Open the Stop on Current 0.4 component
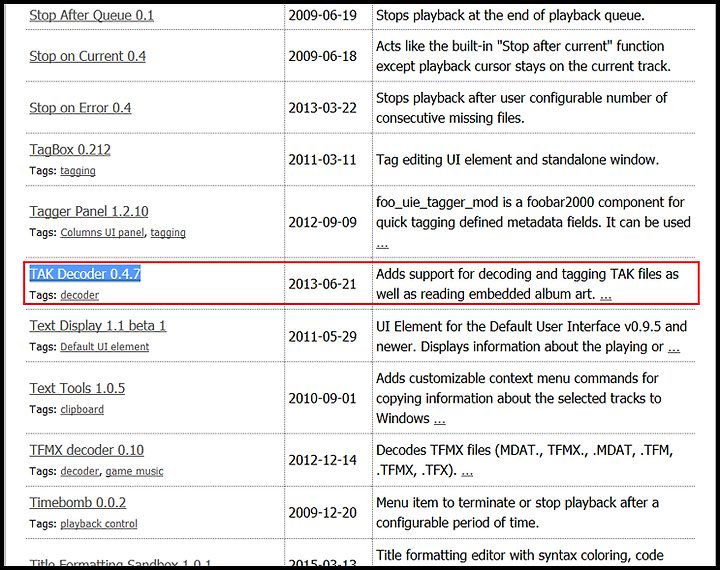 [88, 56]
